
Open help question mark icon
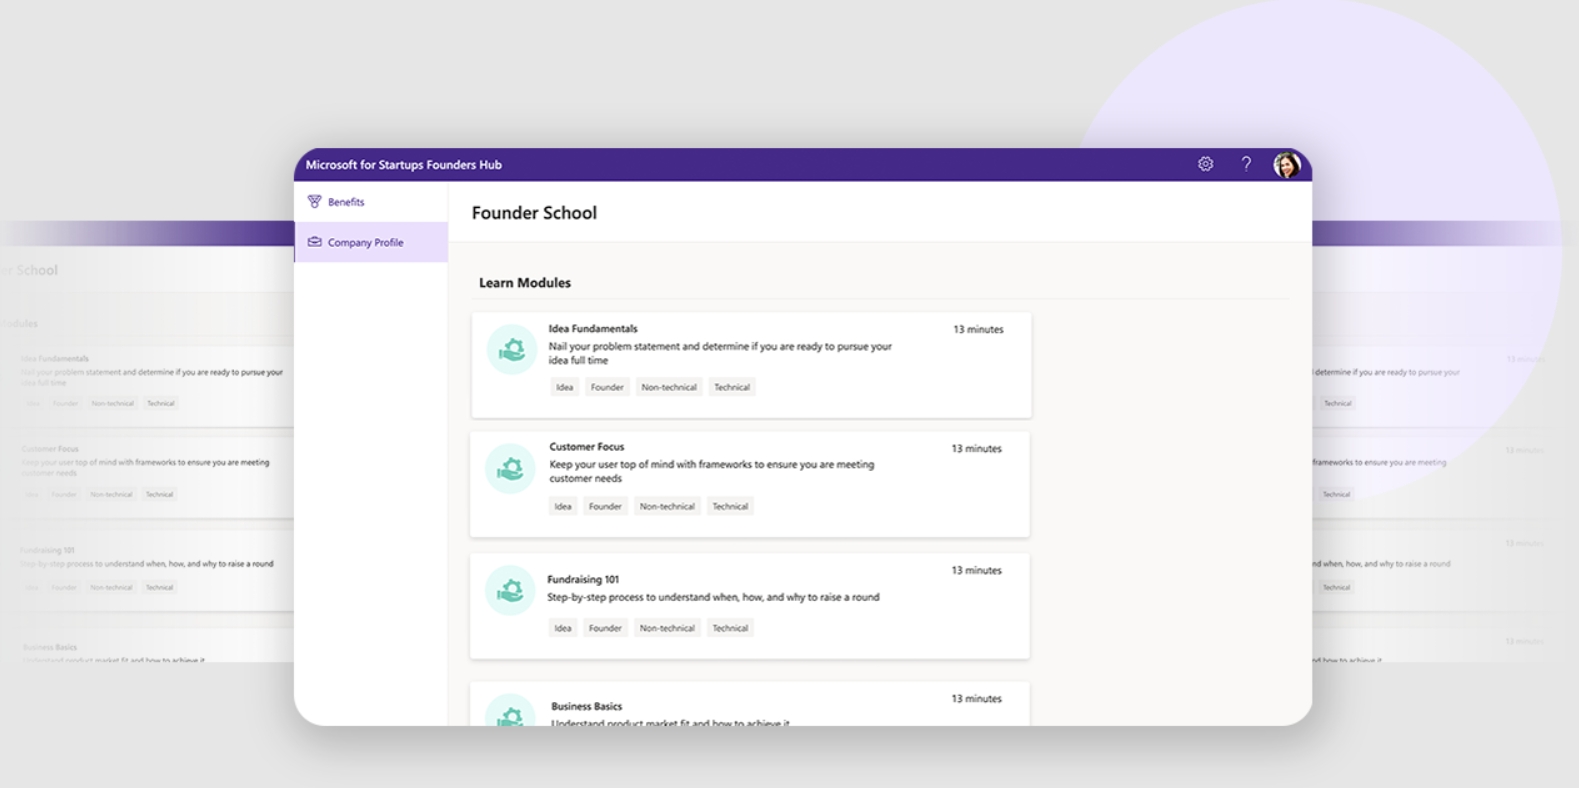click(x=1246, y=164)
